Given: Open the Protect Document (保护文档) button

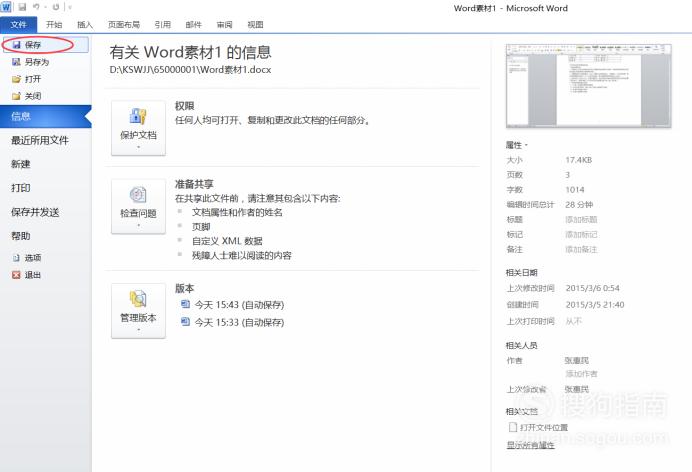Looking at the screenshot, I should [x=138, y=128].
